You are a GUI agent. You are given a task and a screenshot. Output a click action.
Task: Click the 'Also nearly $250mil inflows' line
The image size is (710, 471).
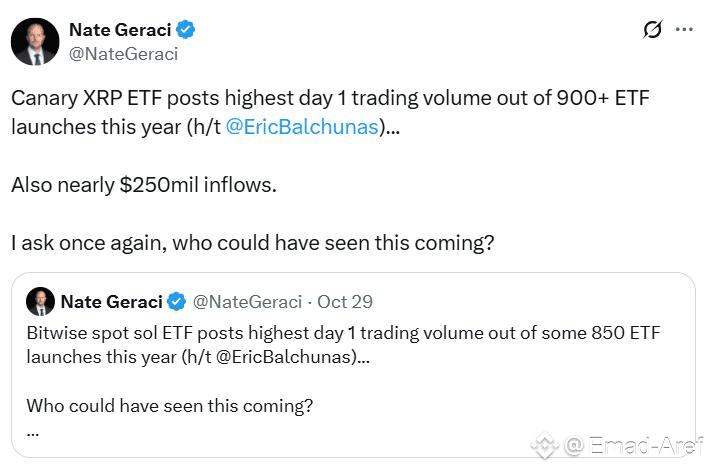click(x=144, y=185)
